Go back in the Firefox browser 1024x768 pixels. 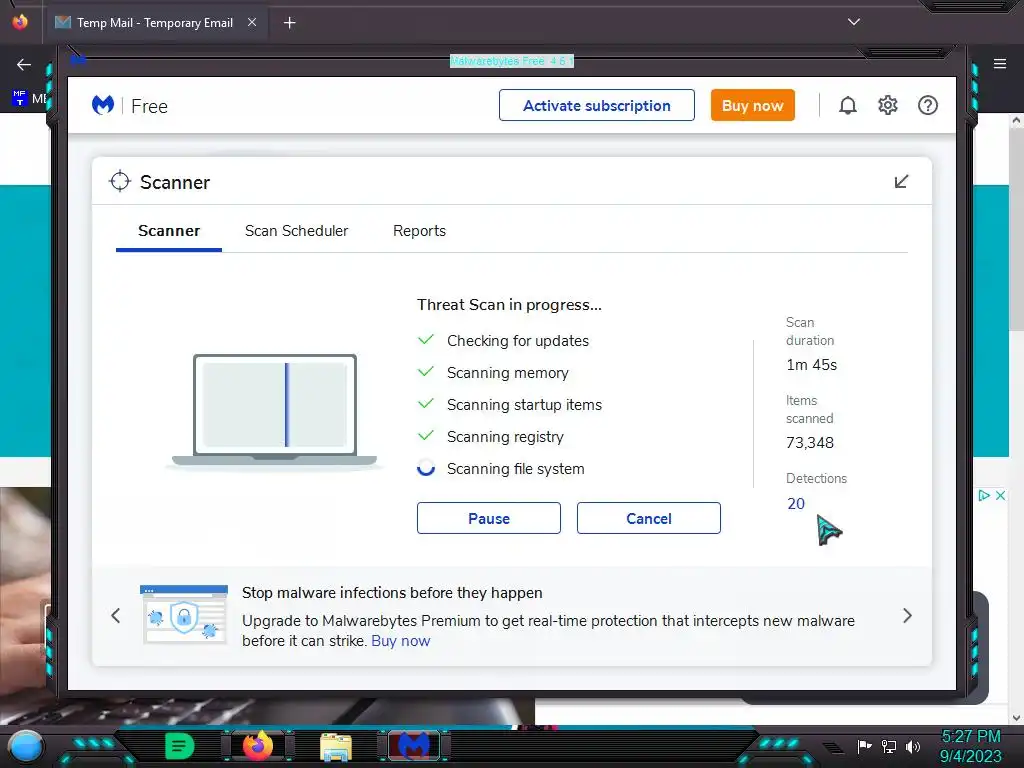click(x=24, y=65)
